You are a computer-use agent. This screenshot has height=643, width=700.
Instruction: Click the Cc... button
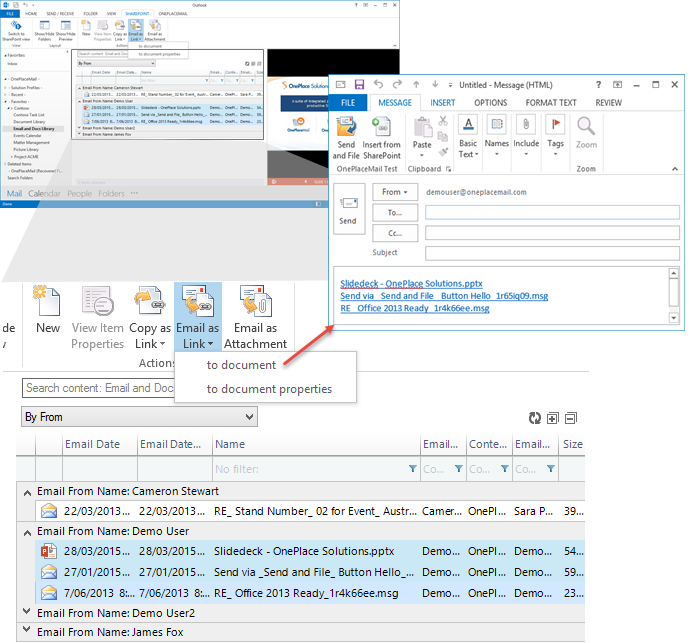(x=395, y=233)
